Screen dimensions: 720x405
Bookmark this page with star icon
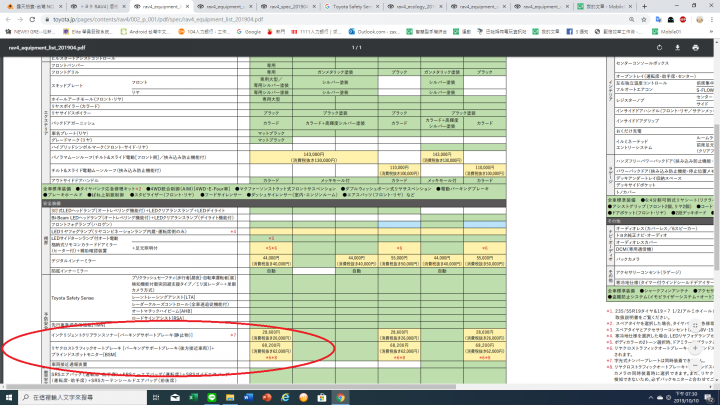pos(644,20)
